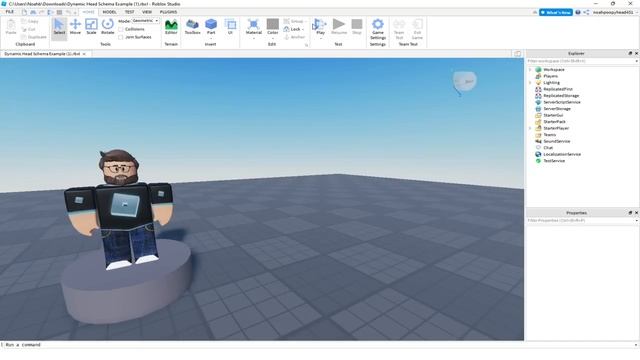This screenshot has height=360, width=640.
Task: Click the Color swatch in Edit group
Action: click(x=273, y=24)
